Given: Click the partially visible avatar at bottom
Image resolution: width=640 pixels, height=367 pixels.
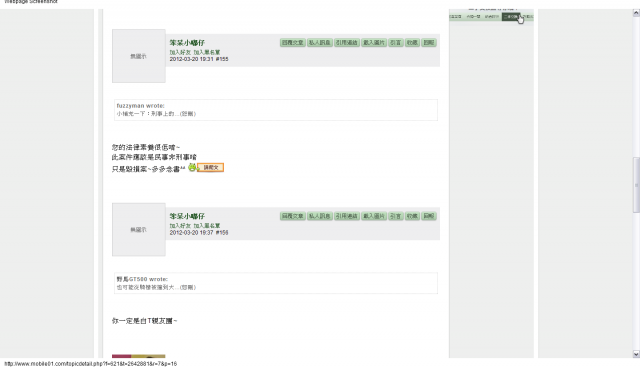Looking at the screenshot, I should coord(139,356).
